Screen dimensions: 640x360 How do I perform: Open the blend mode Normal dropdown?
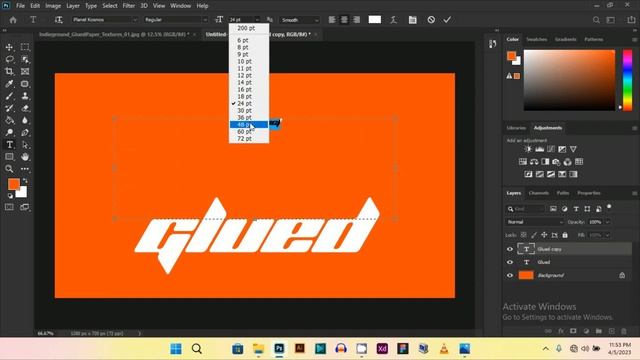pos(535,222)
